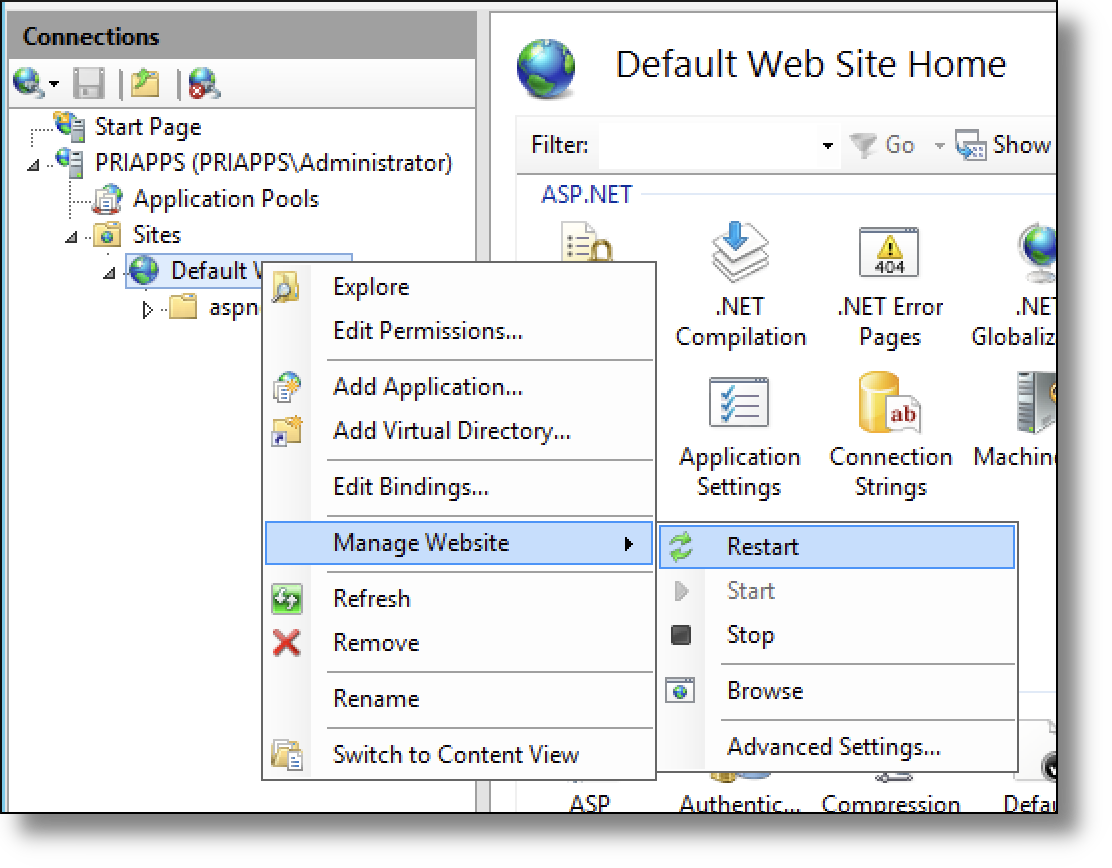Click the up-folder toolbar icon in Connections
This screenshot has height=868, width=1112.
click(x=145, y=83)
